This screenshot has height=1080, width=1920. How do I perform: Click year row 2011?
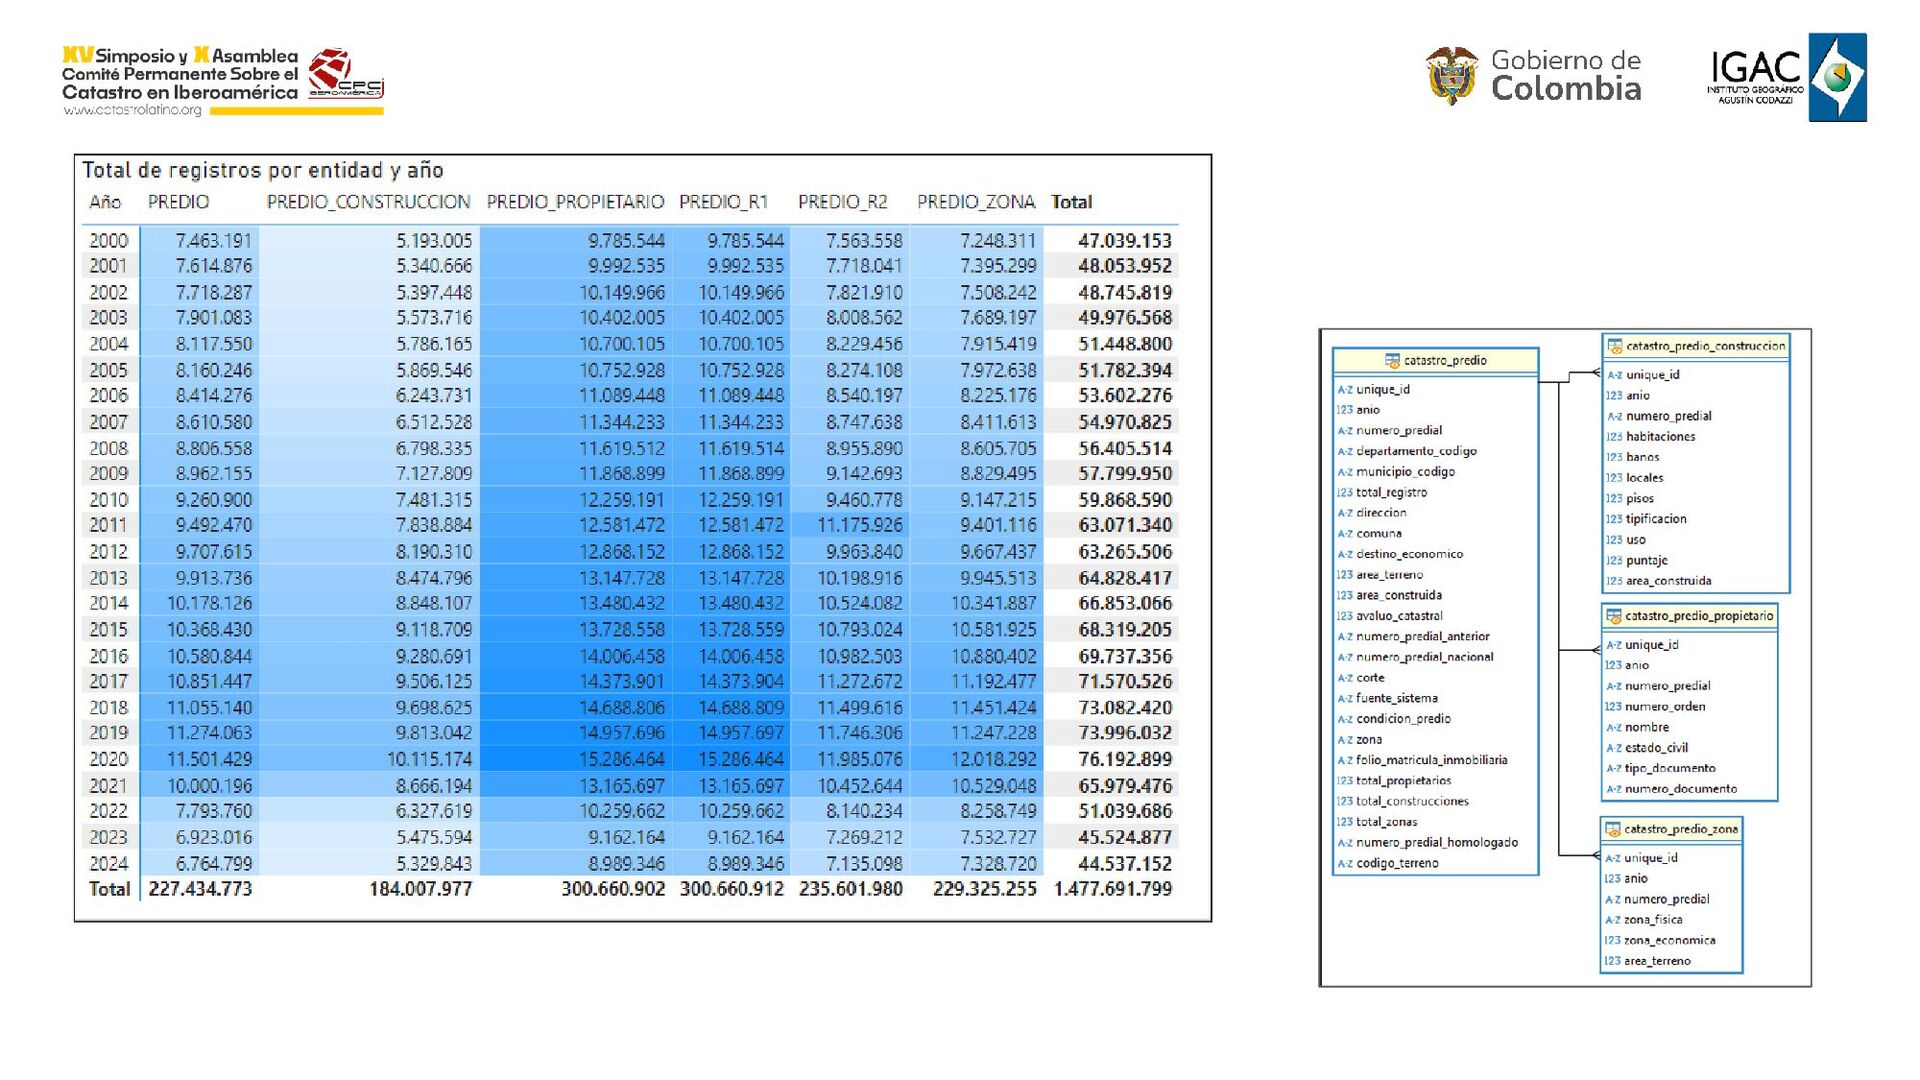click(109, 525)
